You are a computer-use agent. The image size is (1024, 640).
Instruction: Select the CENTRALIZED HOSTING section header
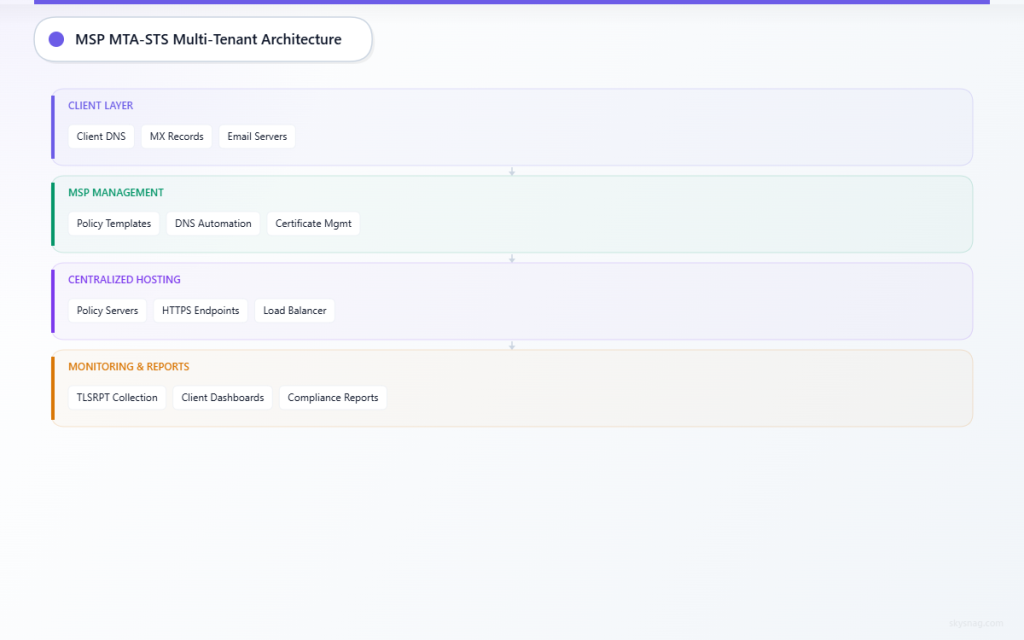point(124,279)
